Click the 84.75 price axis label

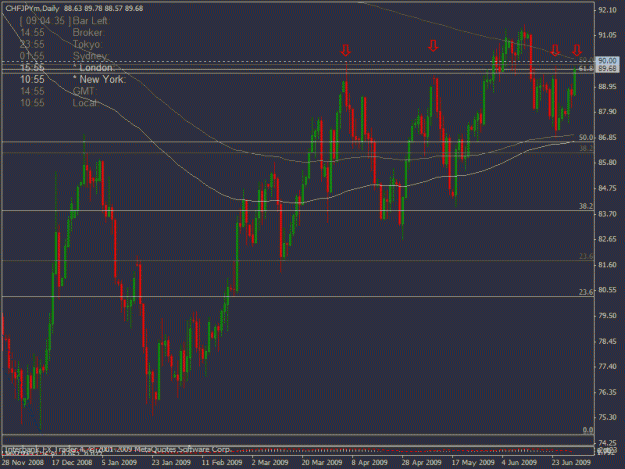(x=607, y=188)
